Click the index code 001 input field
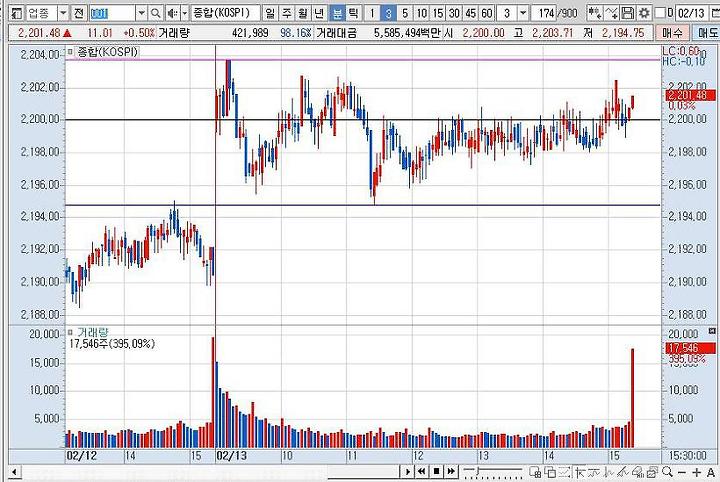The image size is (720, 482). coord(112,13)
